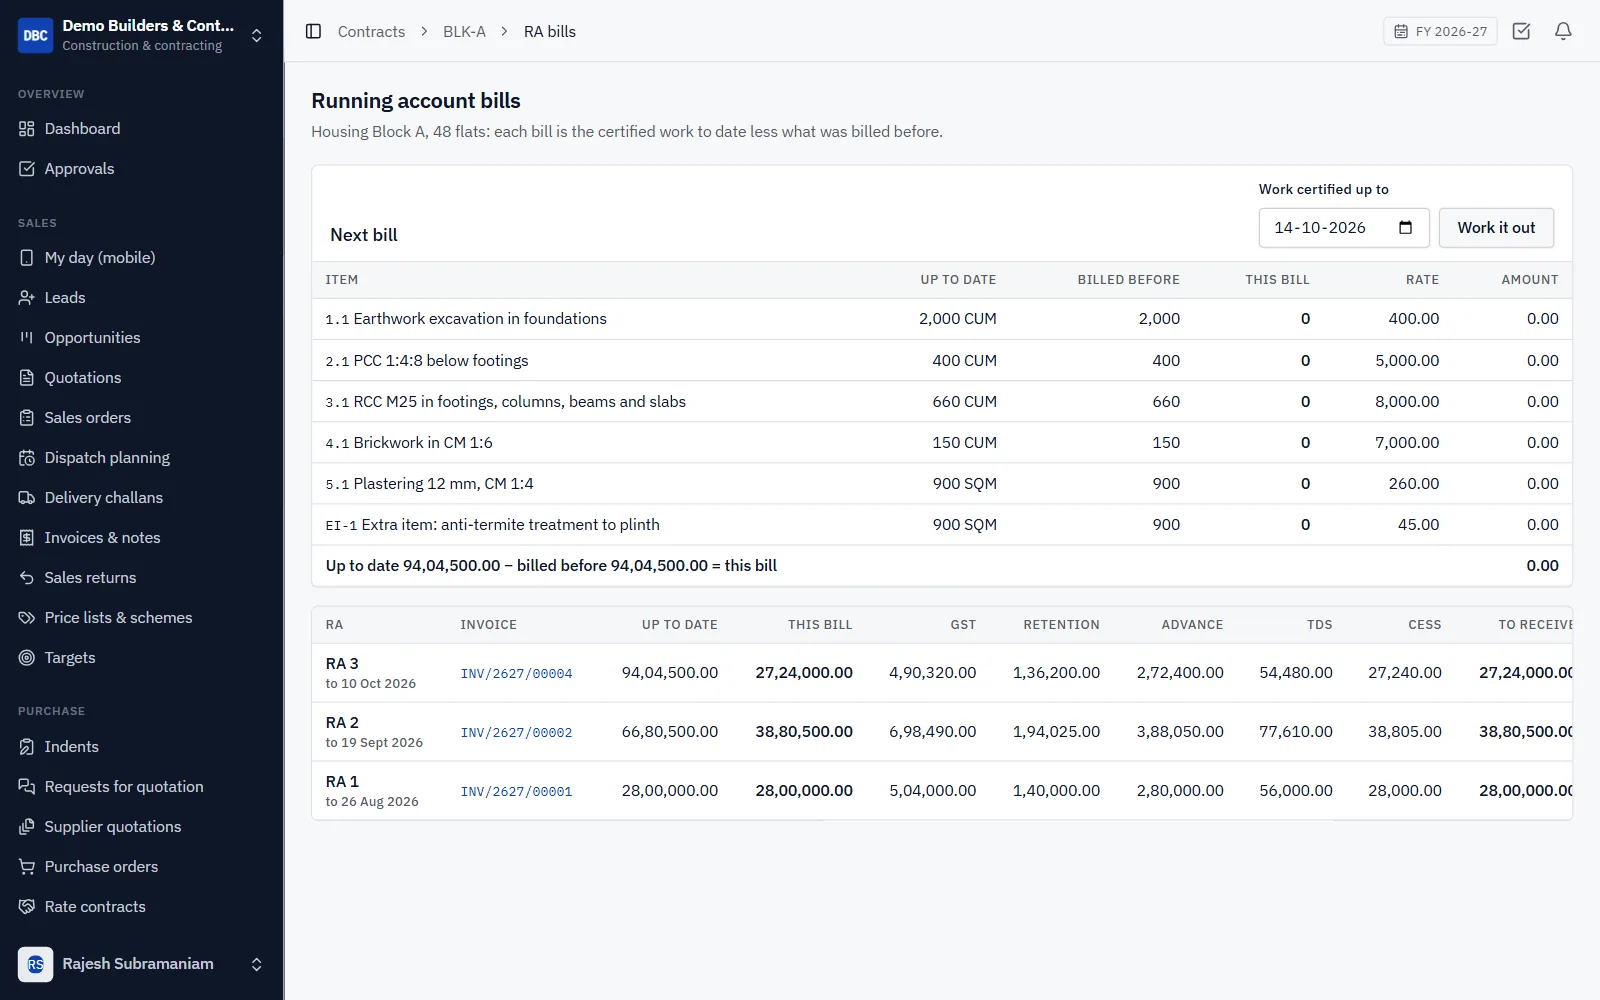The height and width of the screenshot is (1000, 1600).
Task: Click the Leads person icon
Action: [27, 298]
